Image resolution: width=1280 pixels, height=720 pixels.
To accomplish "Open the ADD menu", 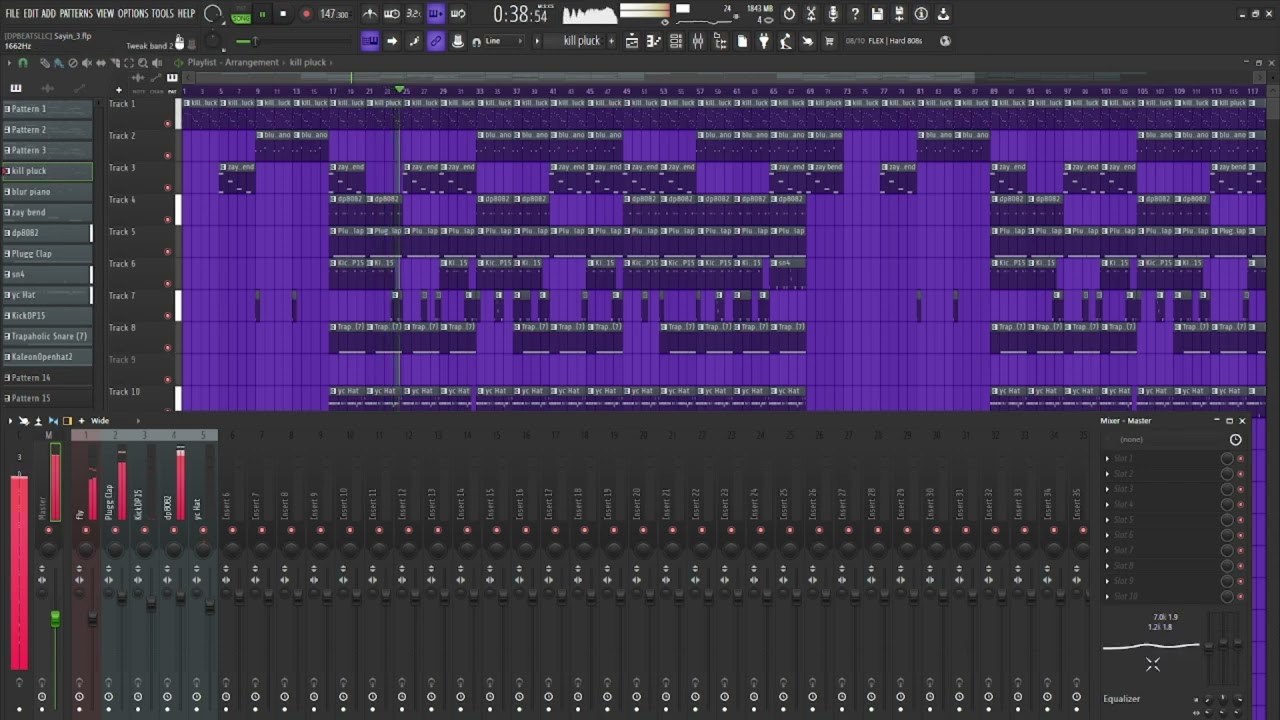I will coord(49,14).
